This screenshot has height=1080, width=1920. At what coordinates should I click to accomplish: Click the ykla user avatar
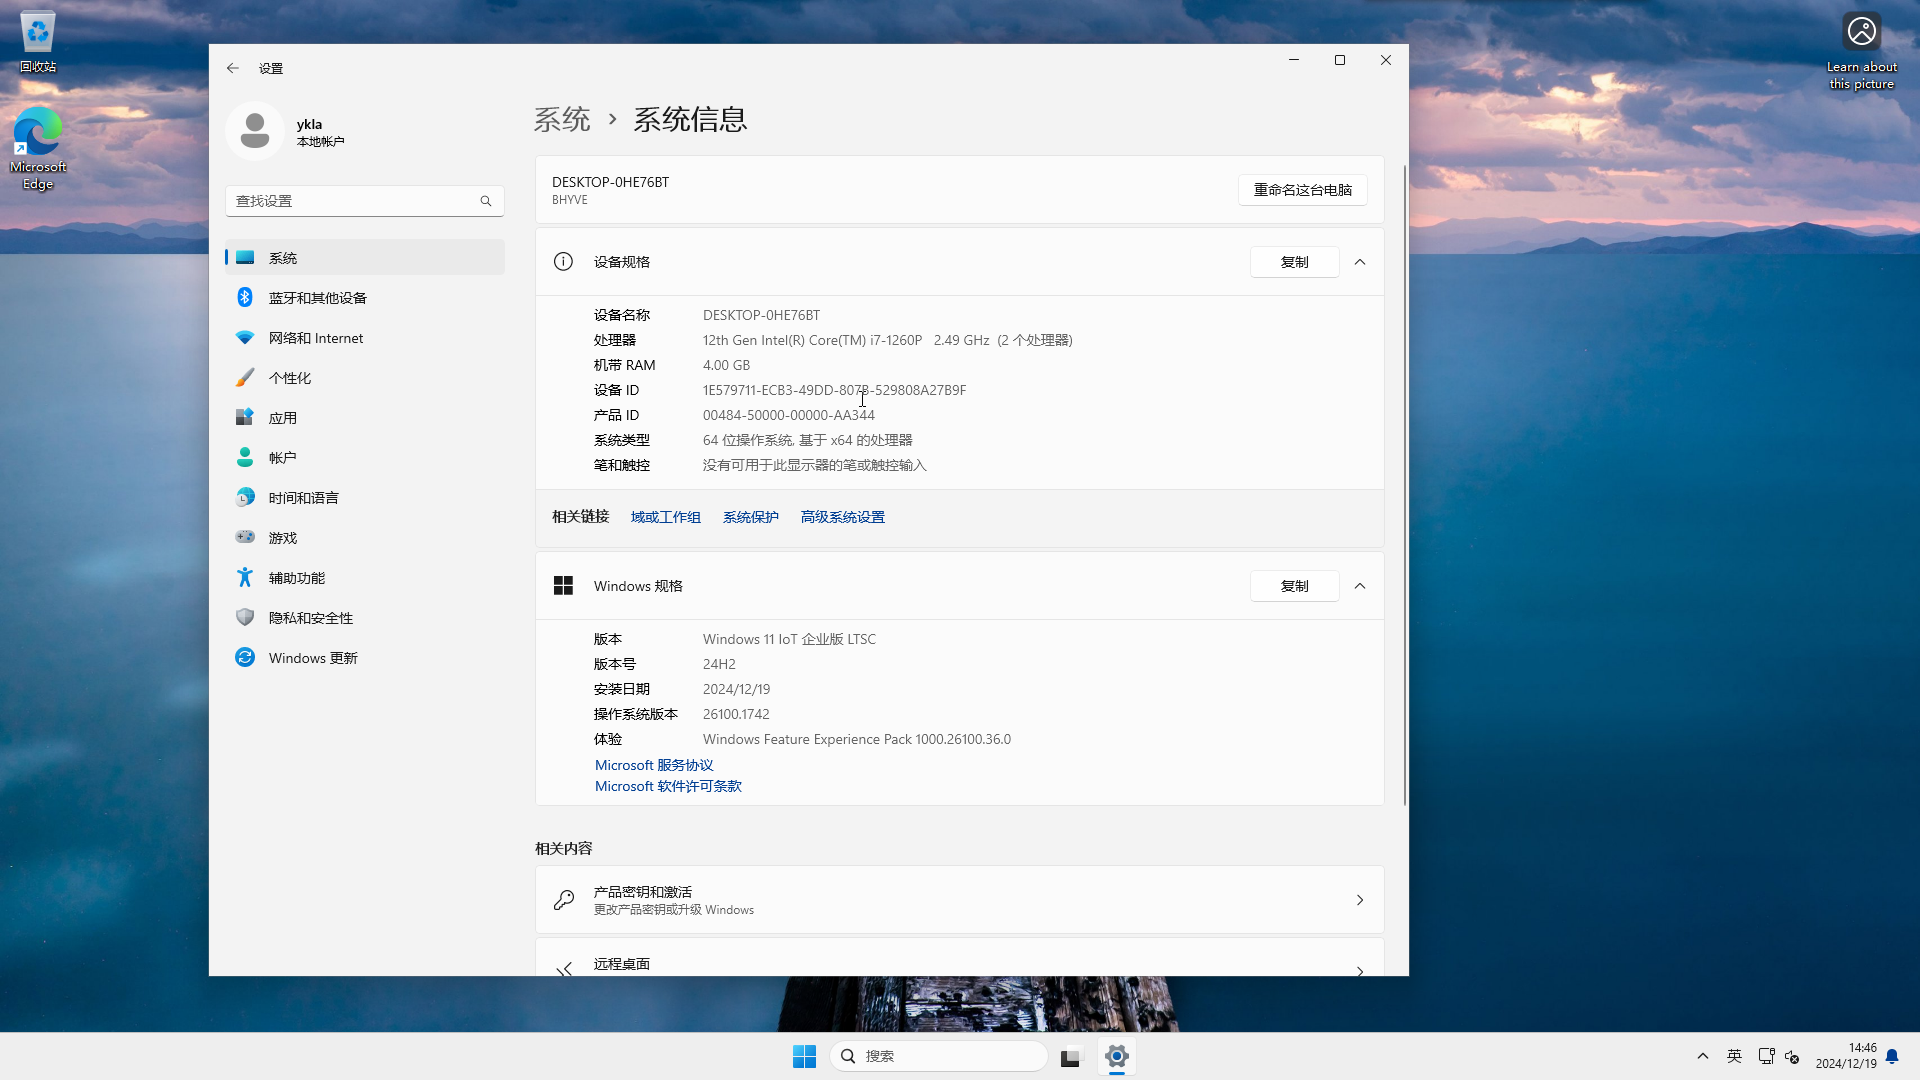255,131
